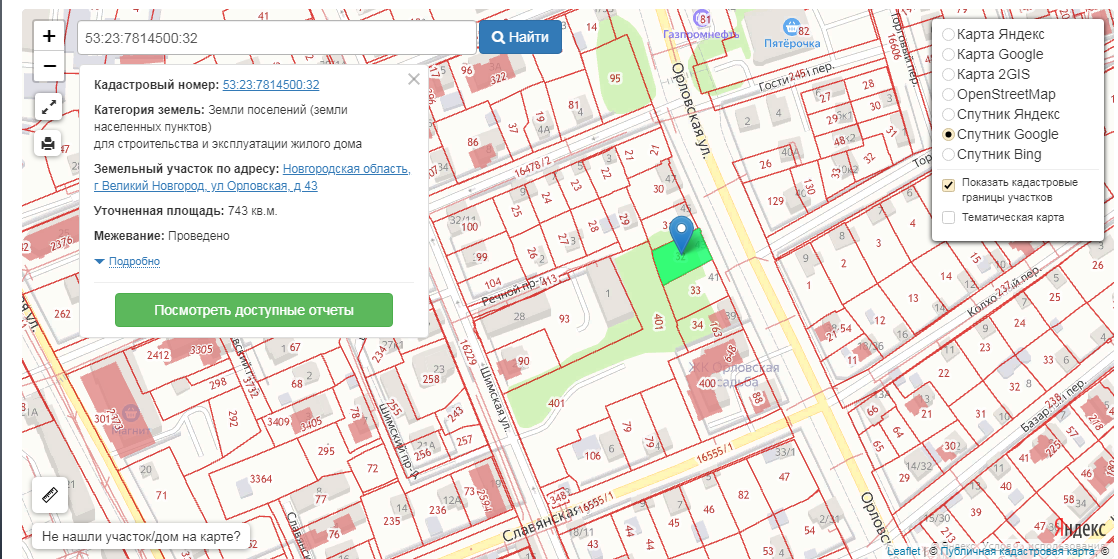This screenshot has width=1118, height=559.
Task: Close the parcel info popup
Action: pos(414,80)
